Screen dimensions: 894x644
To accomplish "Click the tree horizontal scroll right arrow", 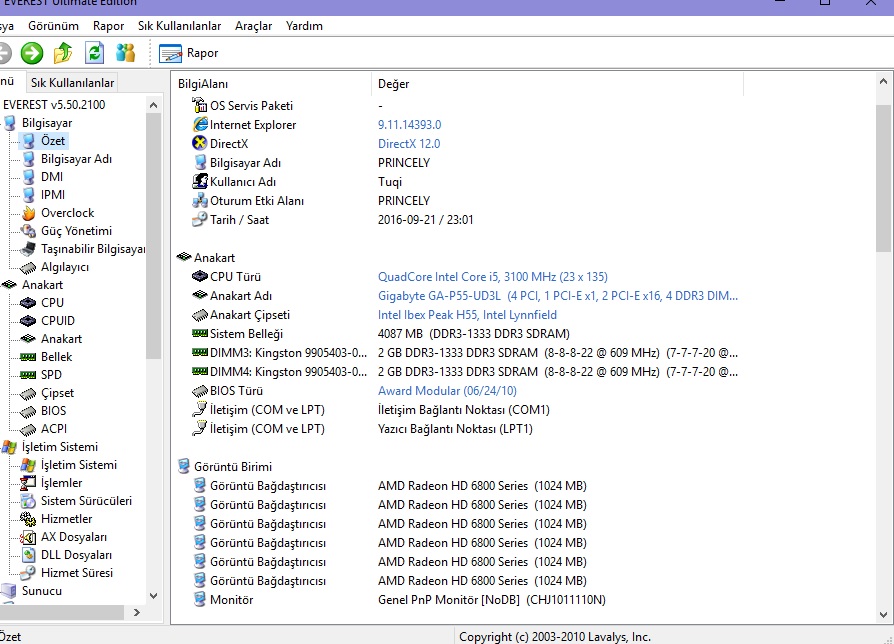I will 136,613.
